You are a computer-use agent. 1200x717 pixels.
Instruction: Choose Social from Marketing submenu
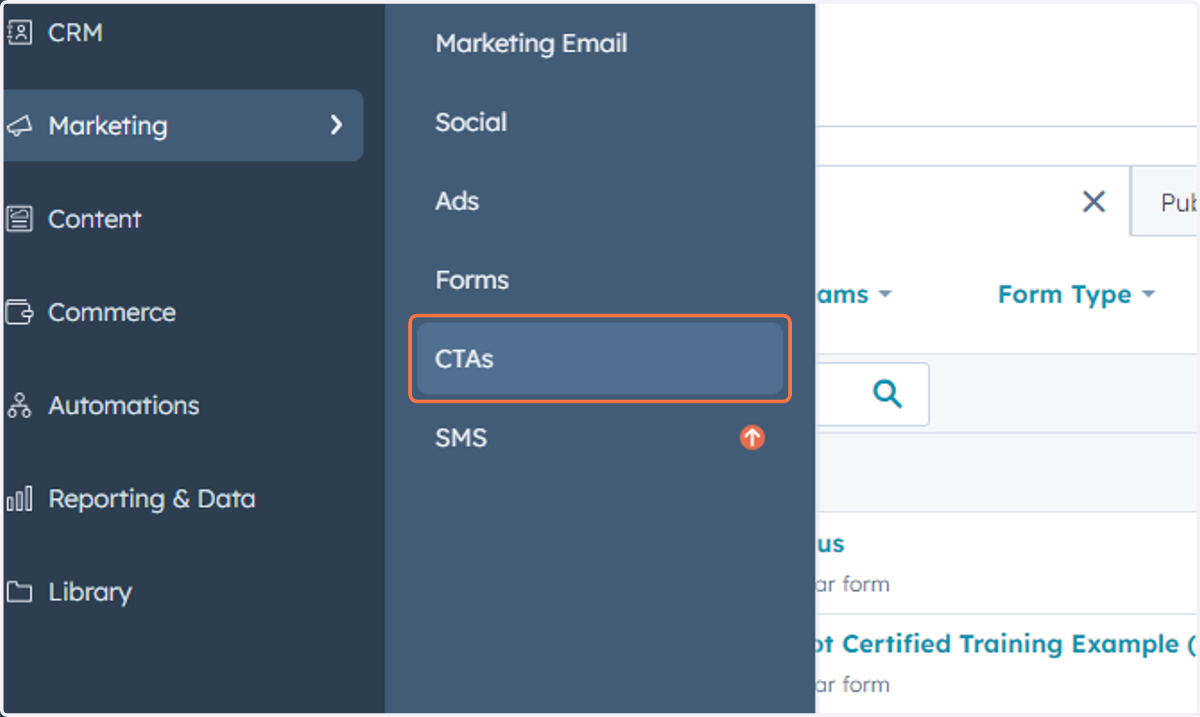point(471,123)
